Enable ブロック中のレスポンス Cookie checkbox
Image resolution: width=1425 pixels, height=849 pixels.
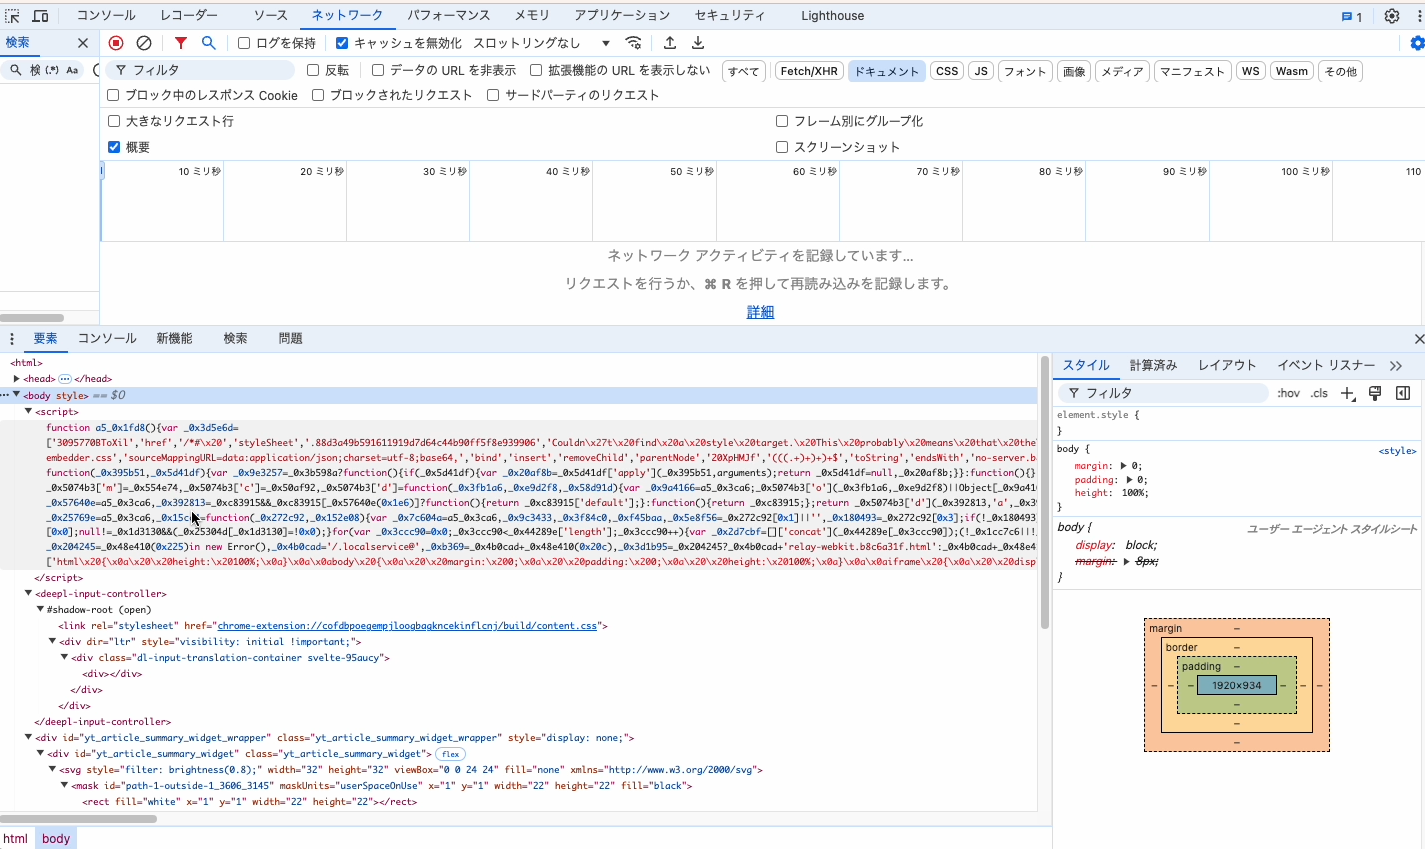(x=113, y=95)
